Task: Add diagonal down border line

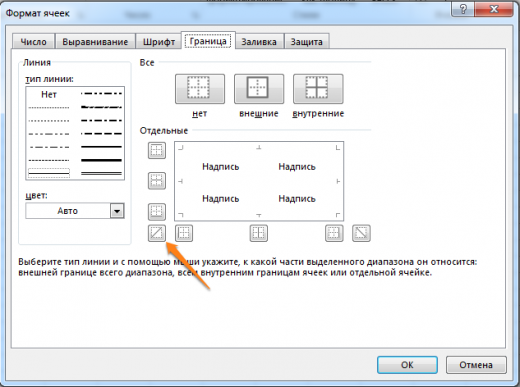Action: pyautogui.click(x=361, y=233)
